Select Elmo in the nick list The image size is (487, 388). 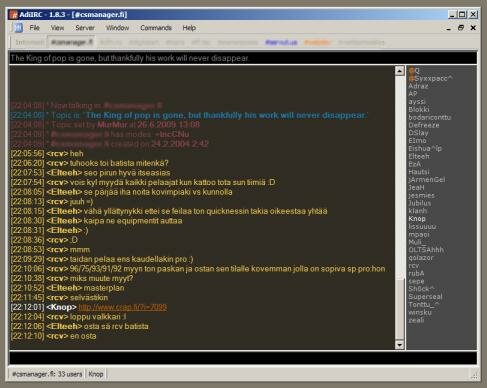[x=417, y=141]
